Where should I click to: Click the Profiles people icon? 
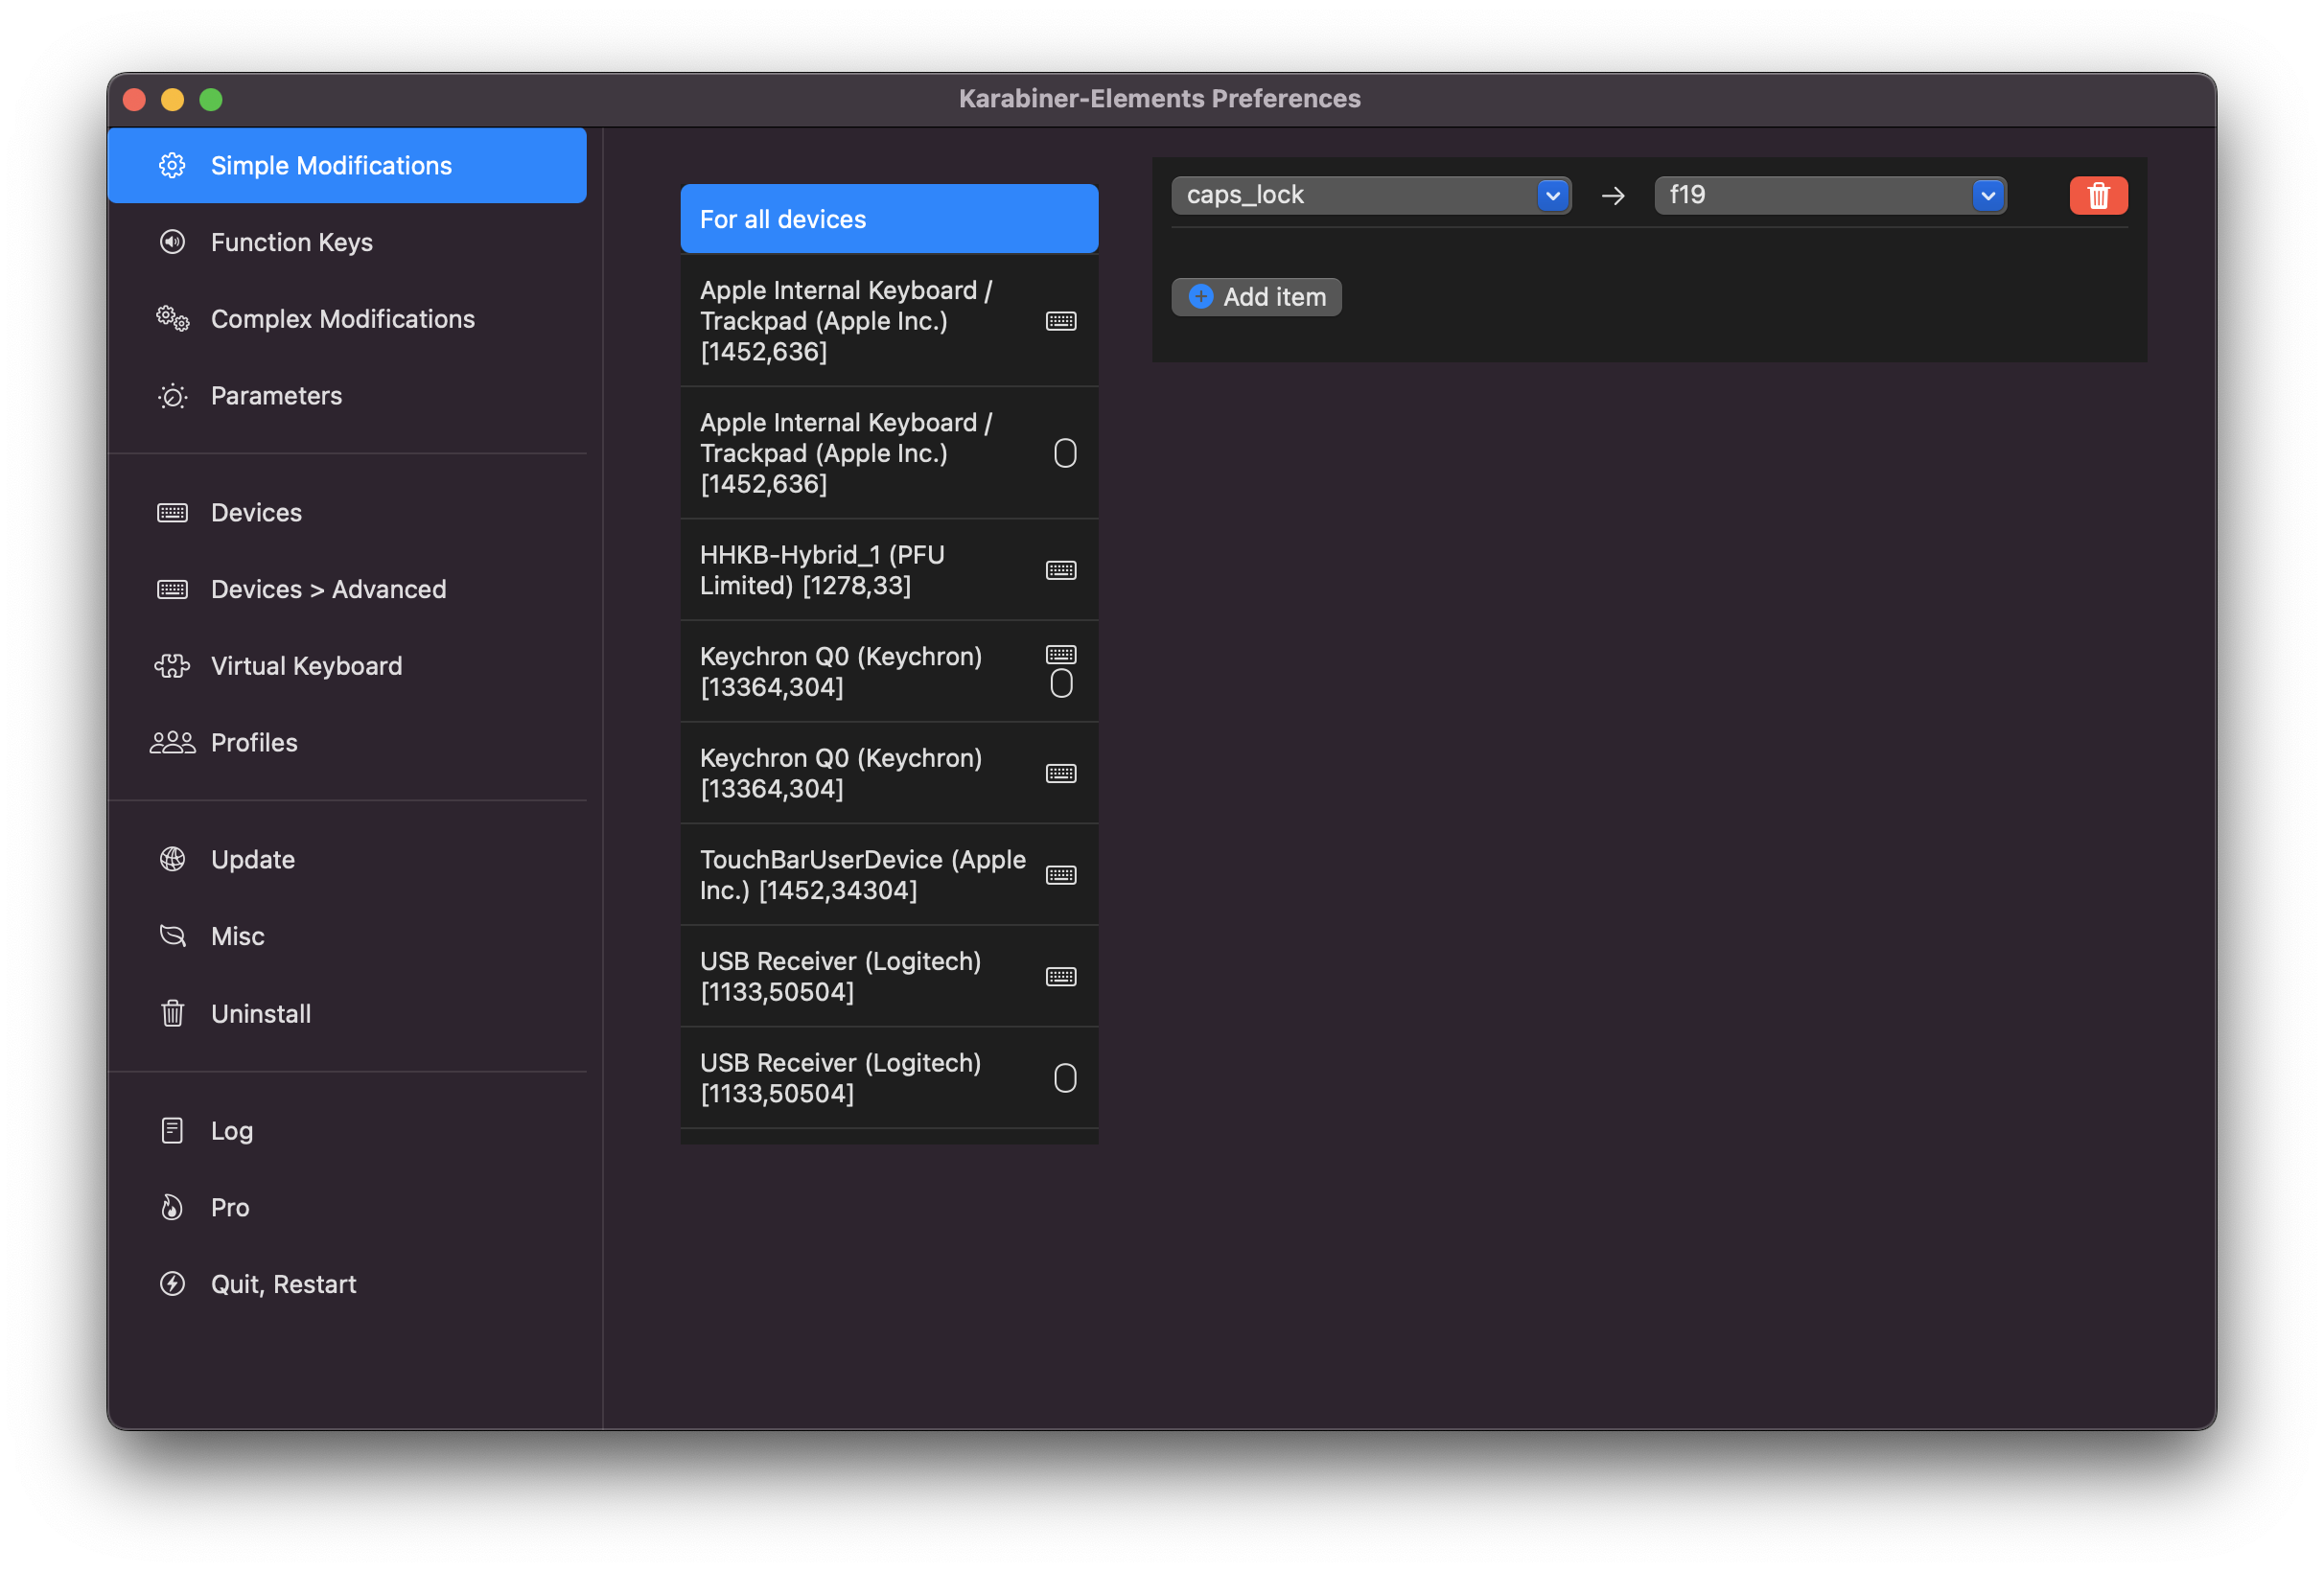(x=172, y=743)
